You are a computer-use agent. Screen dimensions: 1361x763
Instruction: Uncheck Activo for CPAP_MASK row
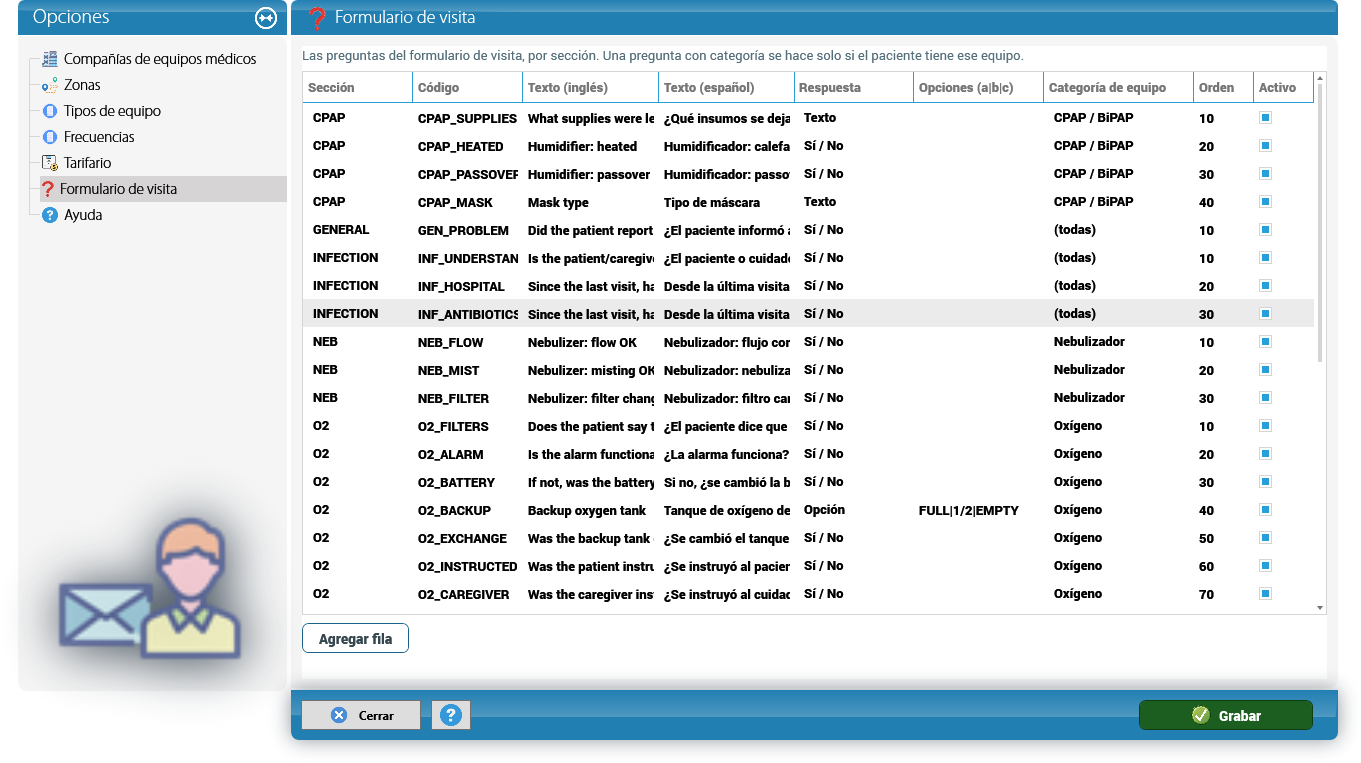[x=1265, y=202]
